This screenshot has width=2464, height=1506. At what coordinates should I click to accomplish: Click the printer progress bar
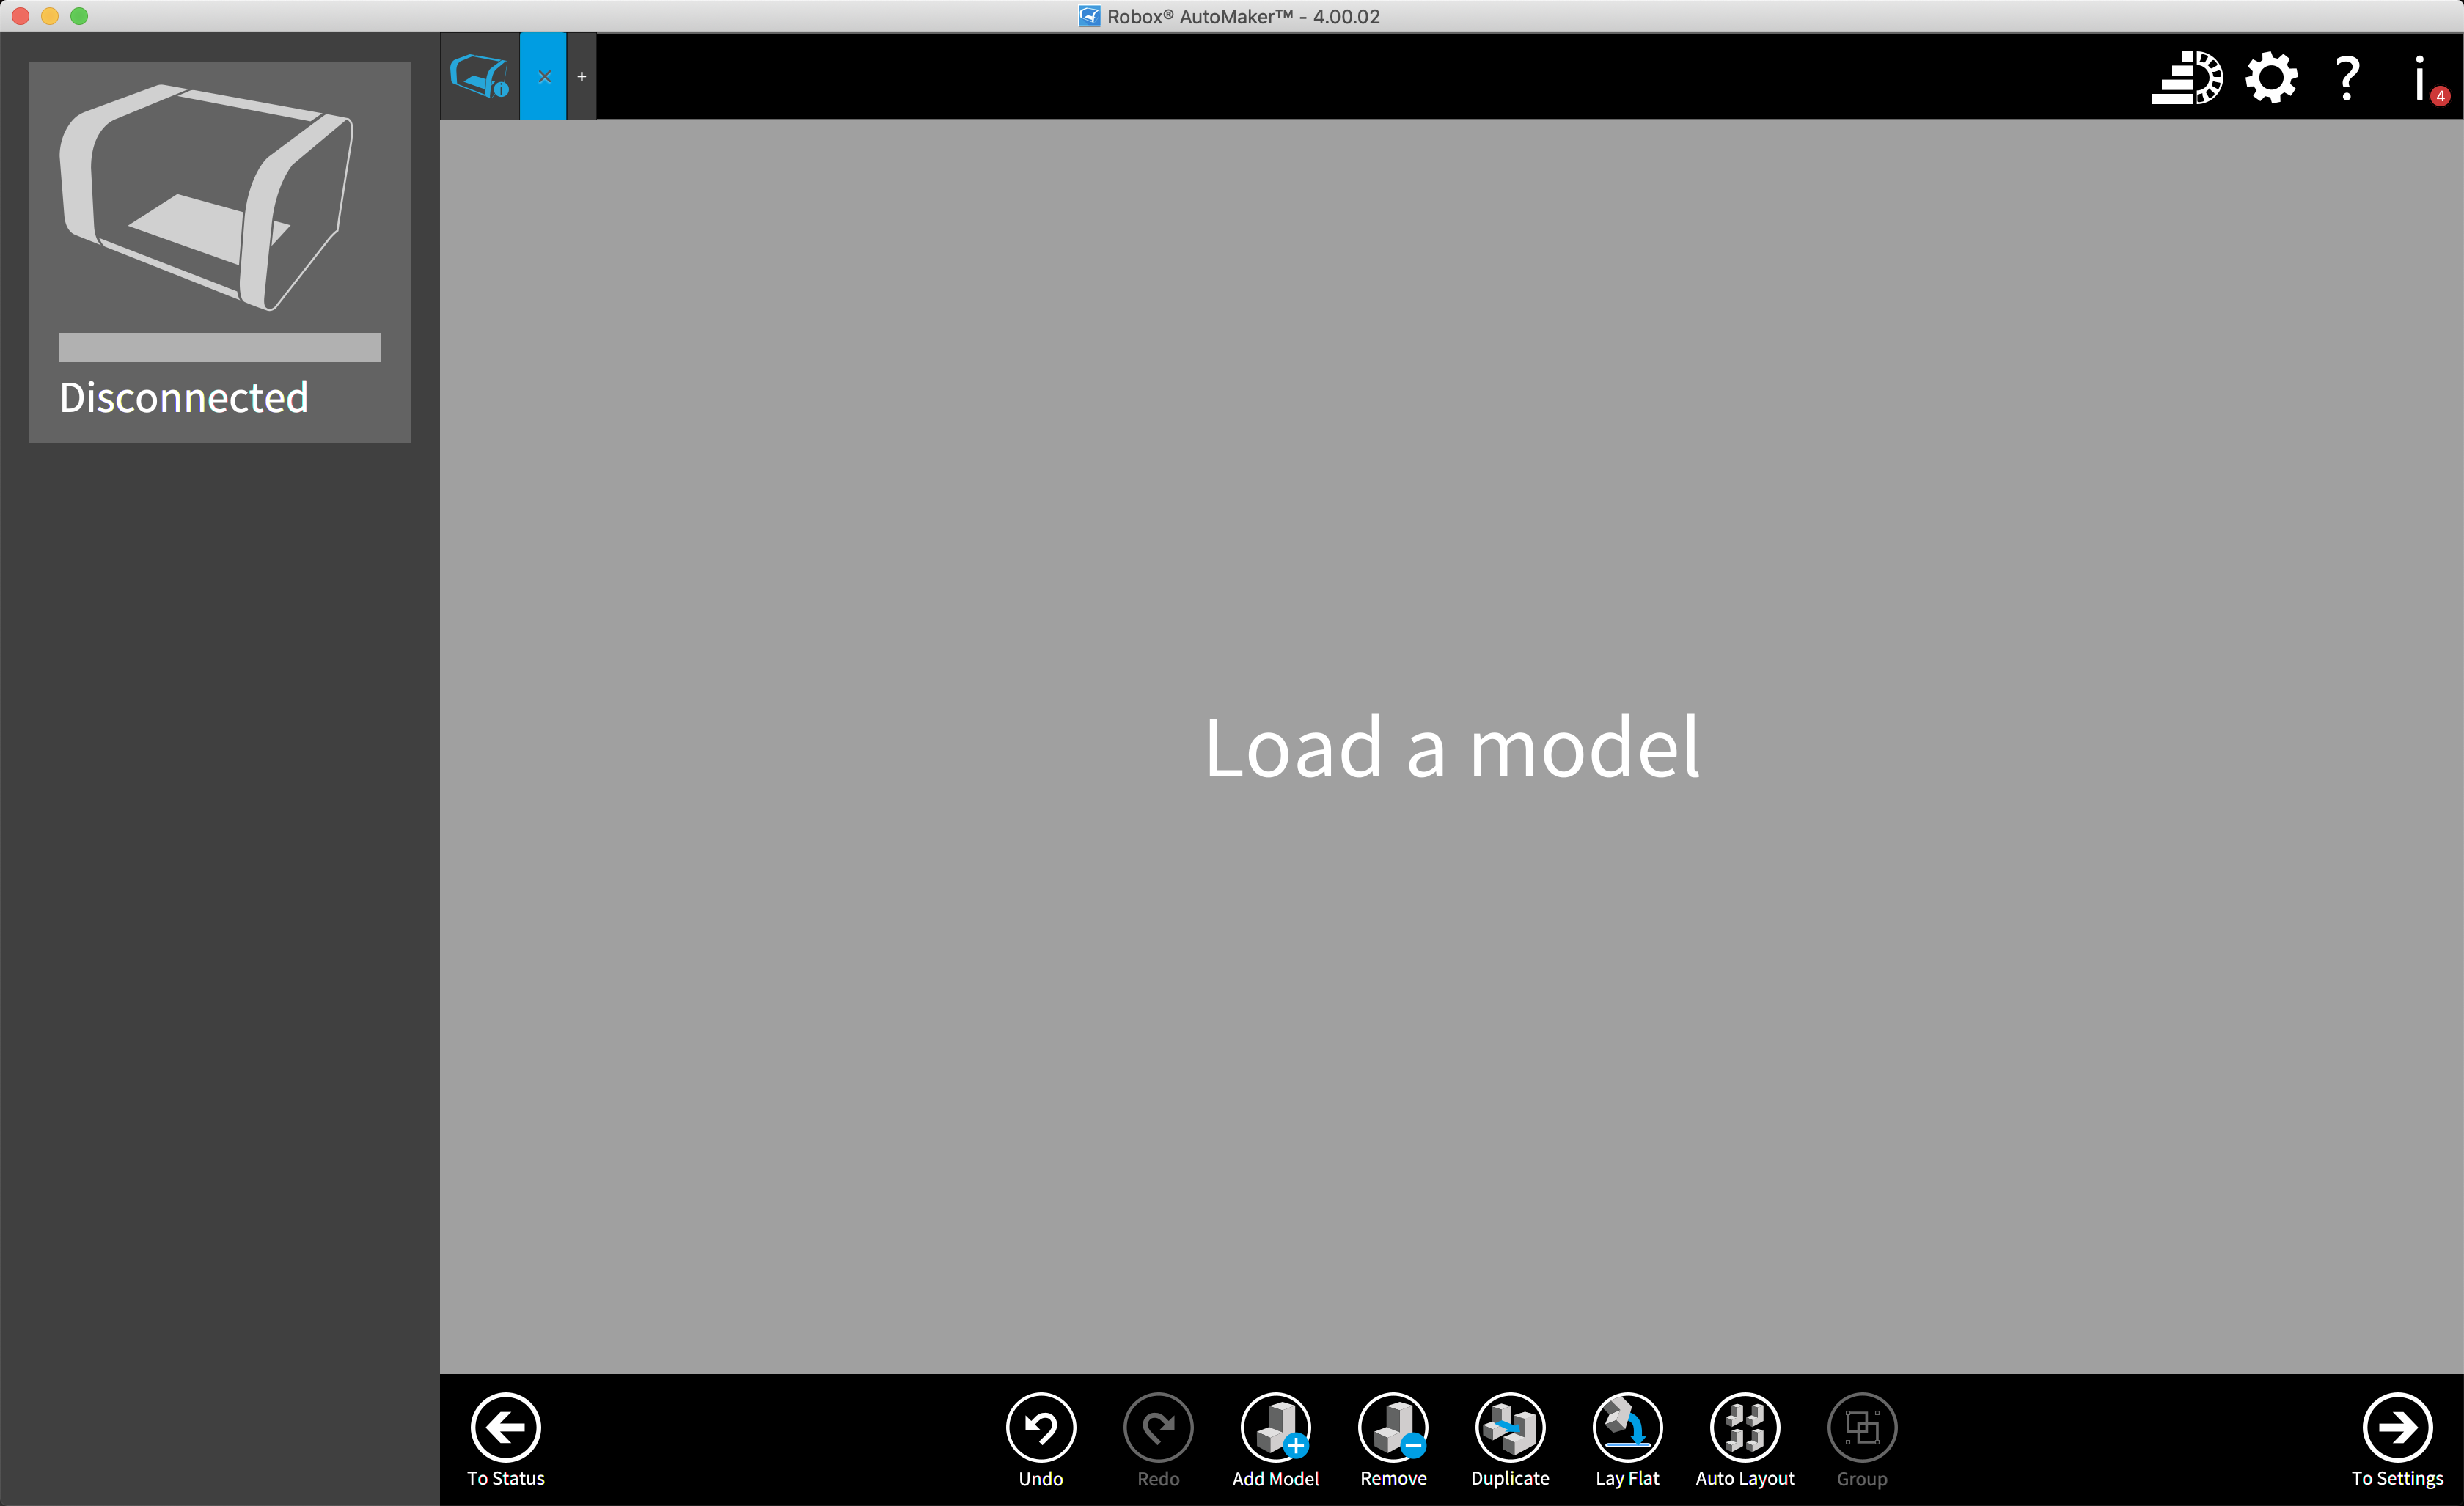219,347
